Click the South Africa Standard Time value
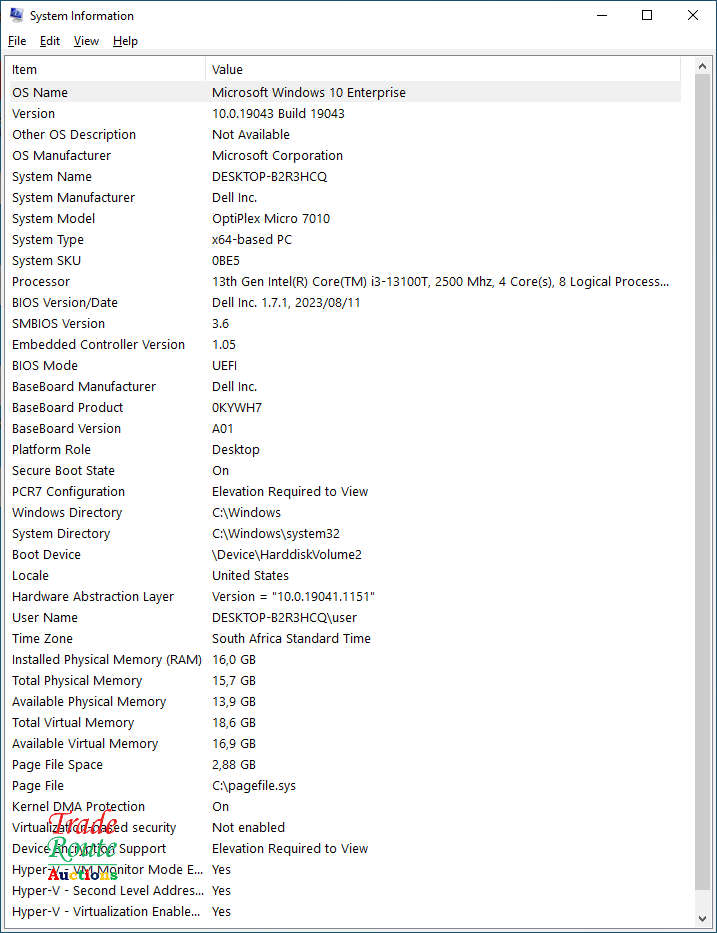Screen dimensions: 717x933 point(291,638)
